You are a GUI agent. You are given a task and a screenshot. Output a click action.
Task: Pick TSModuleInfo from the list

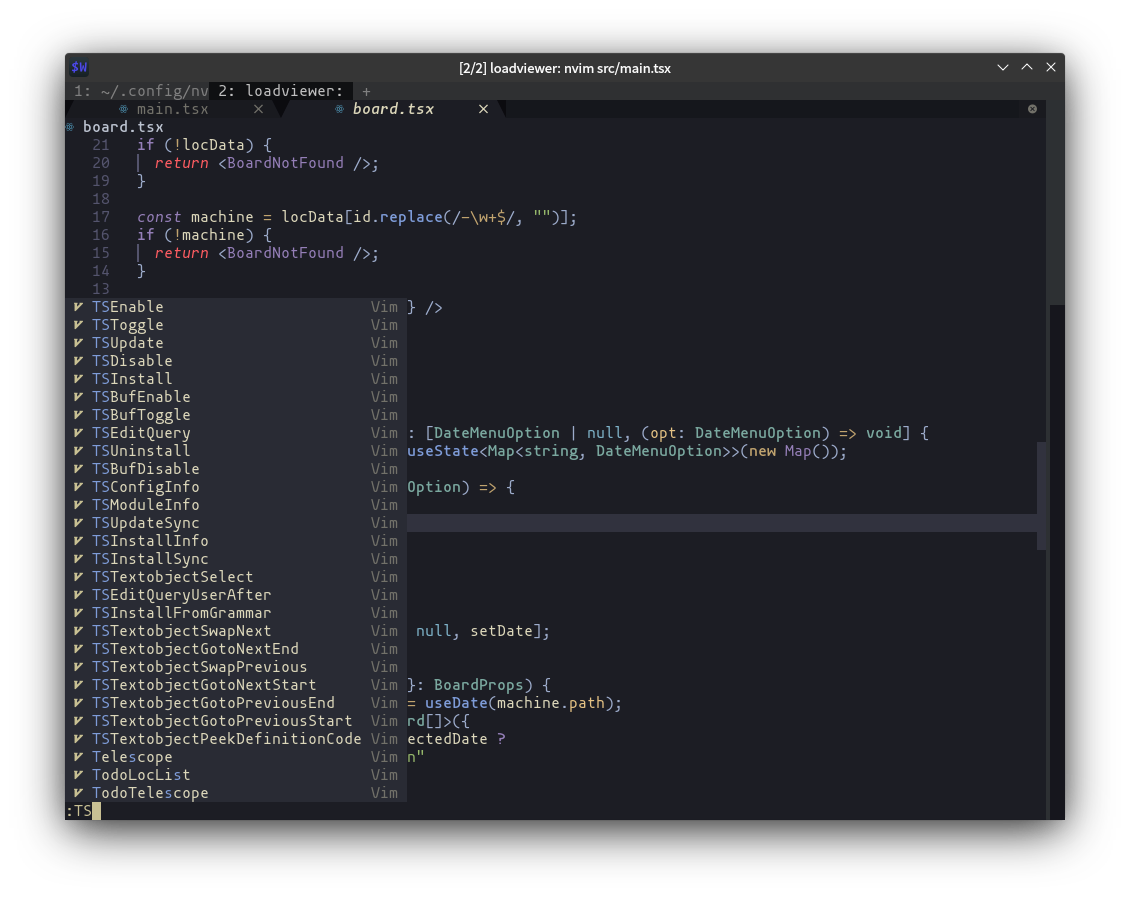pos(236,505)
